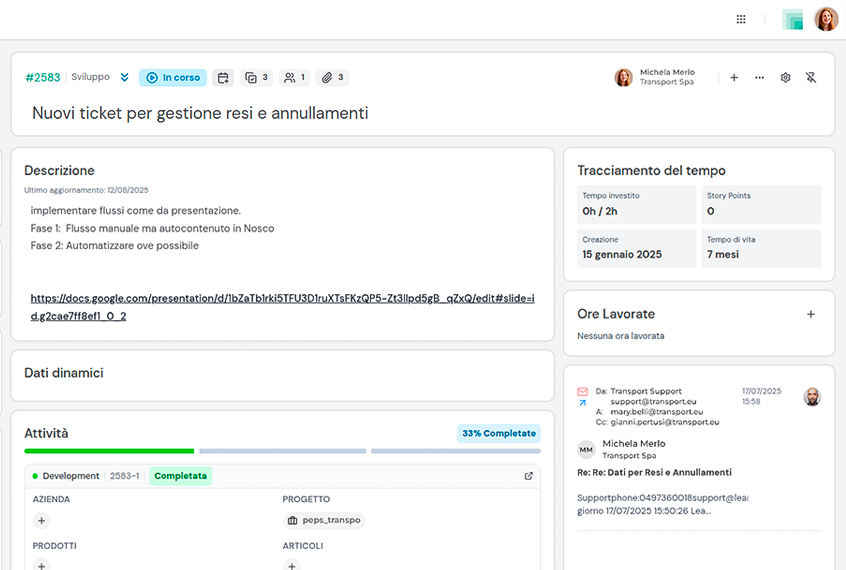Select the peps_transpo project chip
The height and width of the screenshot is (570, 846).
324,520
